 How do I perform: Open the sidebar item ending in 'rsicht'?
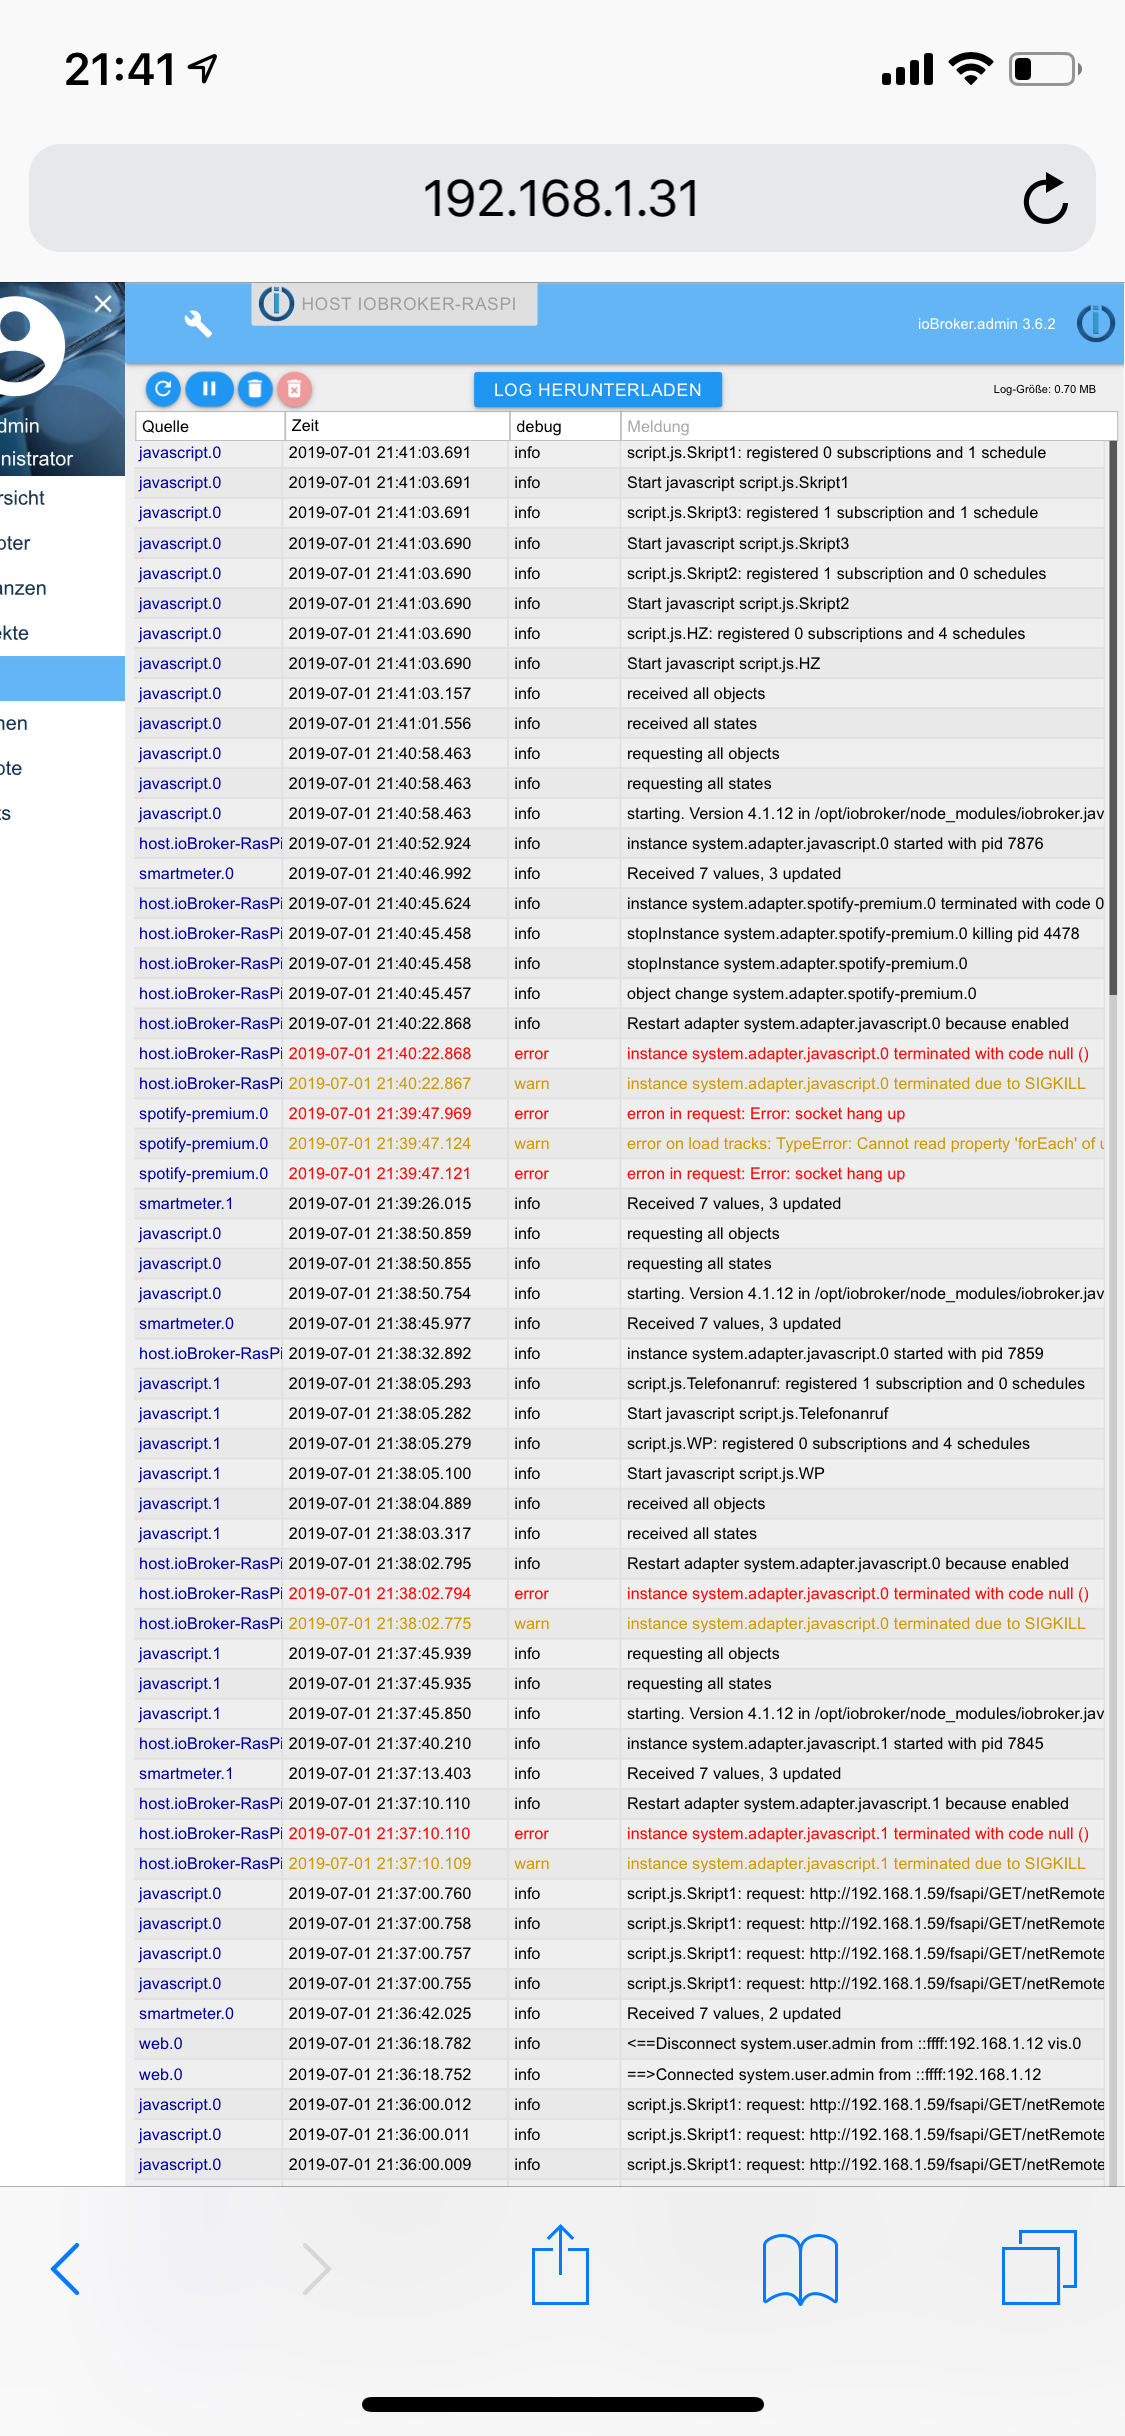pos(62,498)
